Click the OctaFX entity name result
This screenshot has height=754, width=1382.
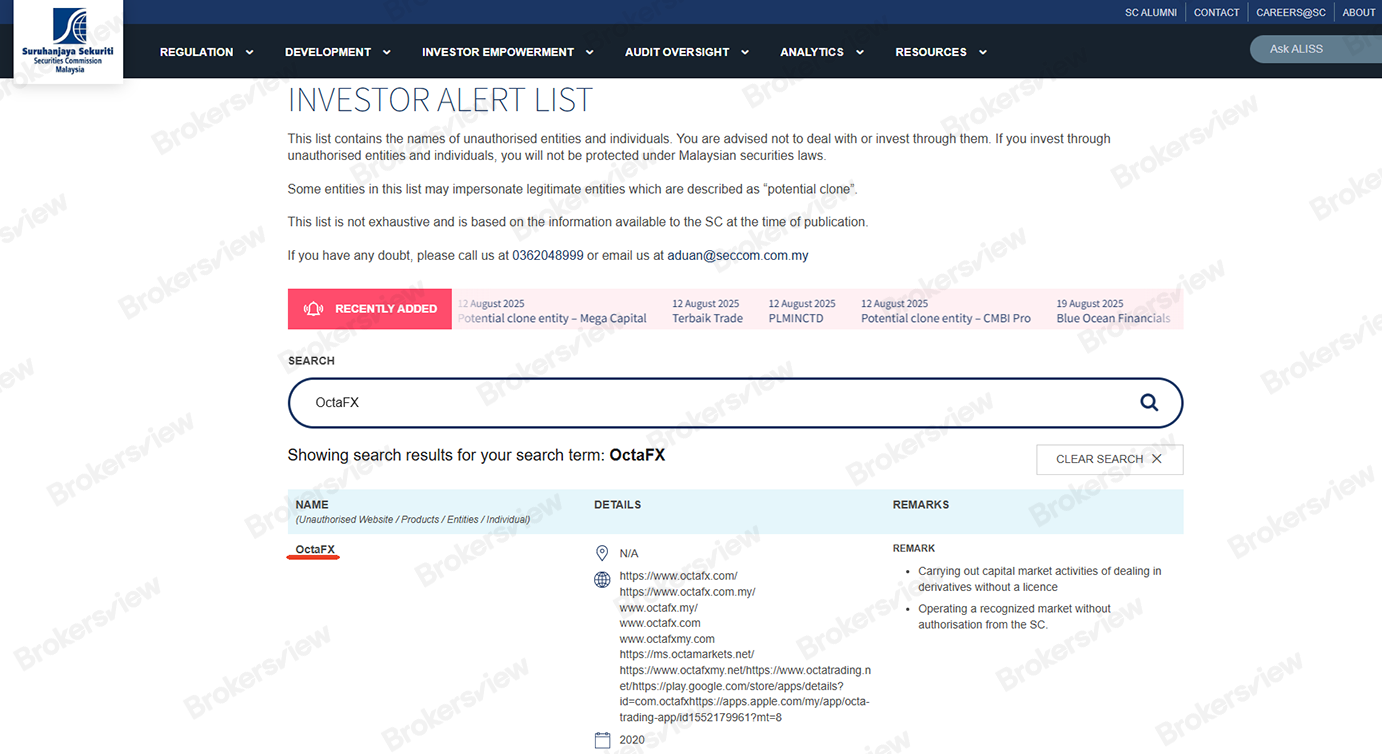[315, 550]
